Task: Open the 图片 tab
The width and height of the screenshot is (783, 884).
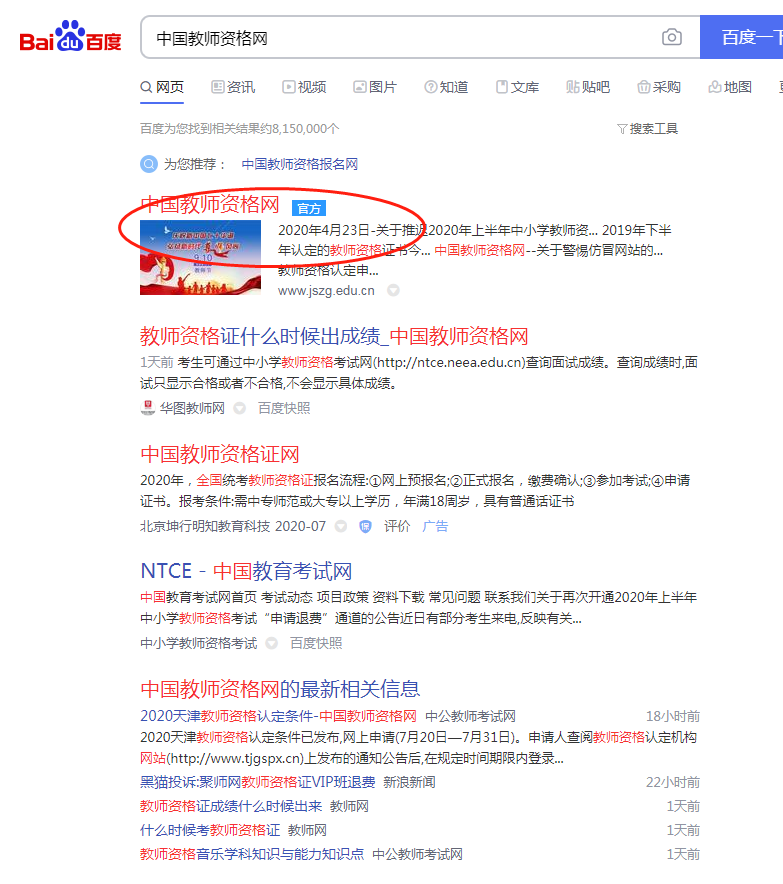Action: [x=375, y=87]
